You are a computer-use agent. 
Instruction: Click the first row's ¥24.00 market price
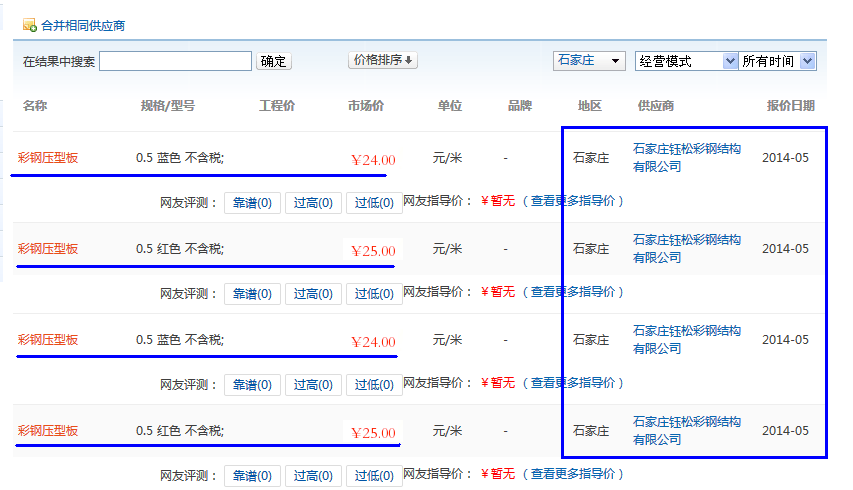373,160
